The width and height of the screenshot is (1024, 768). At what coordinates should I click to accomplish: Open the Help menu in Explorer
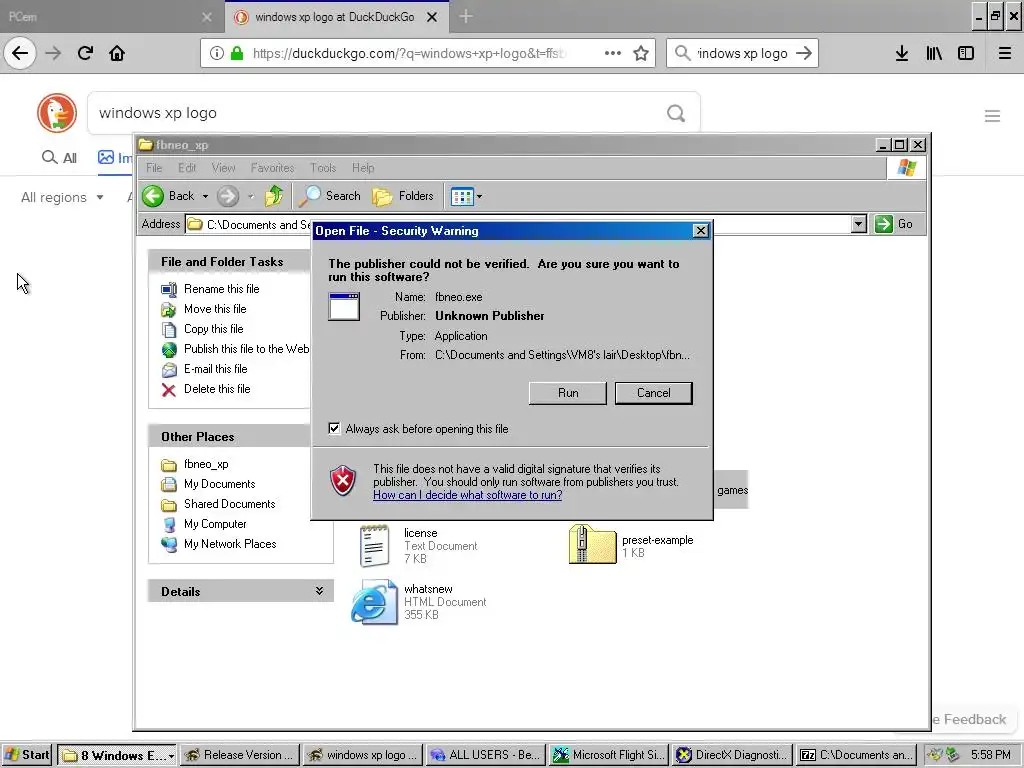pos(363,168)
